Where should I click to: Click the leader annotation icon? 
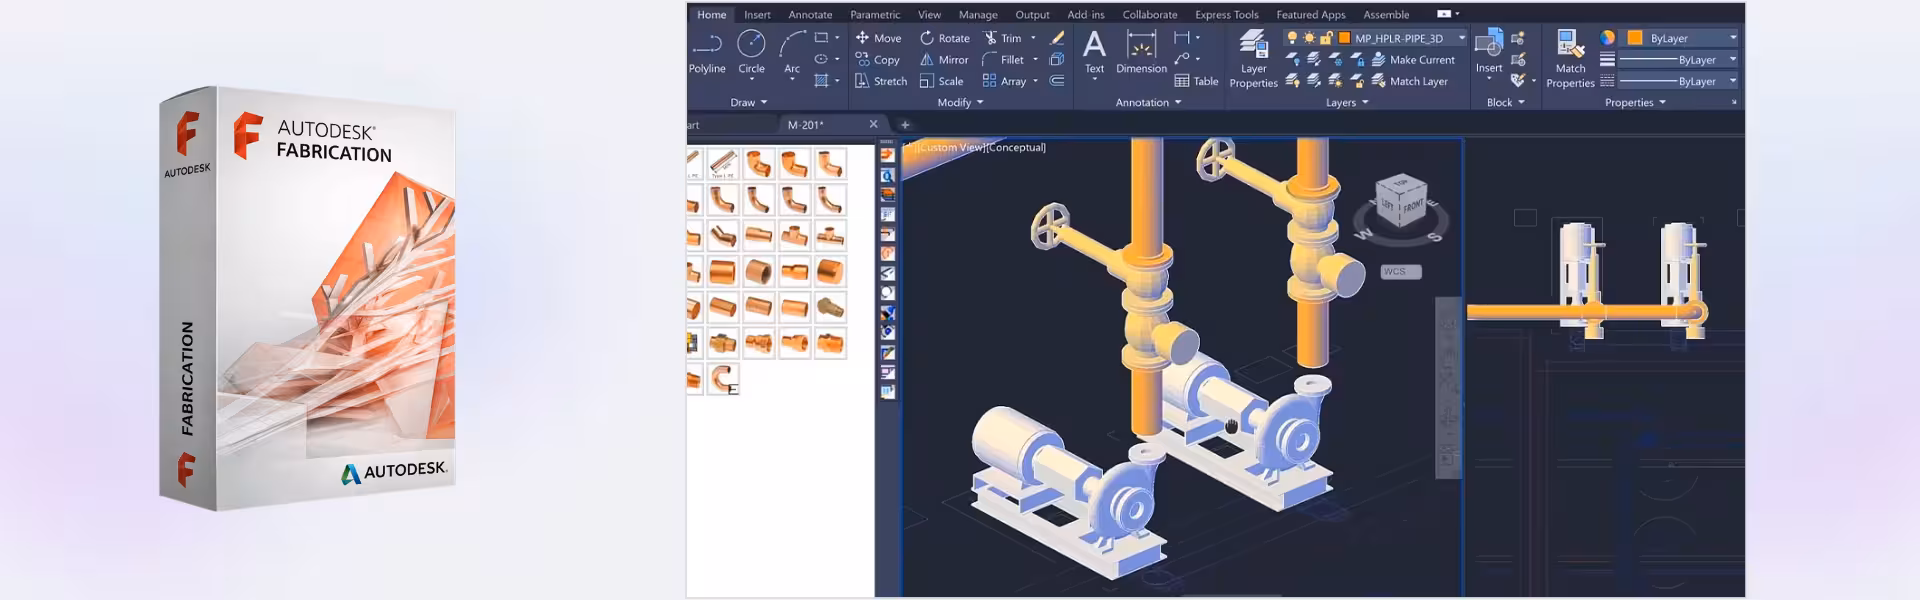click(x=1183, y=60)
